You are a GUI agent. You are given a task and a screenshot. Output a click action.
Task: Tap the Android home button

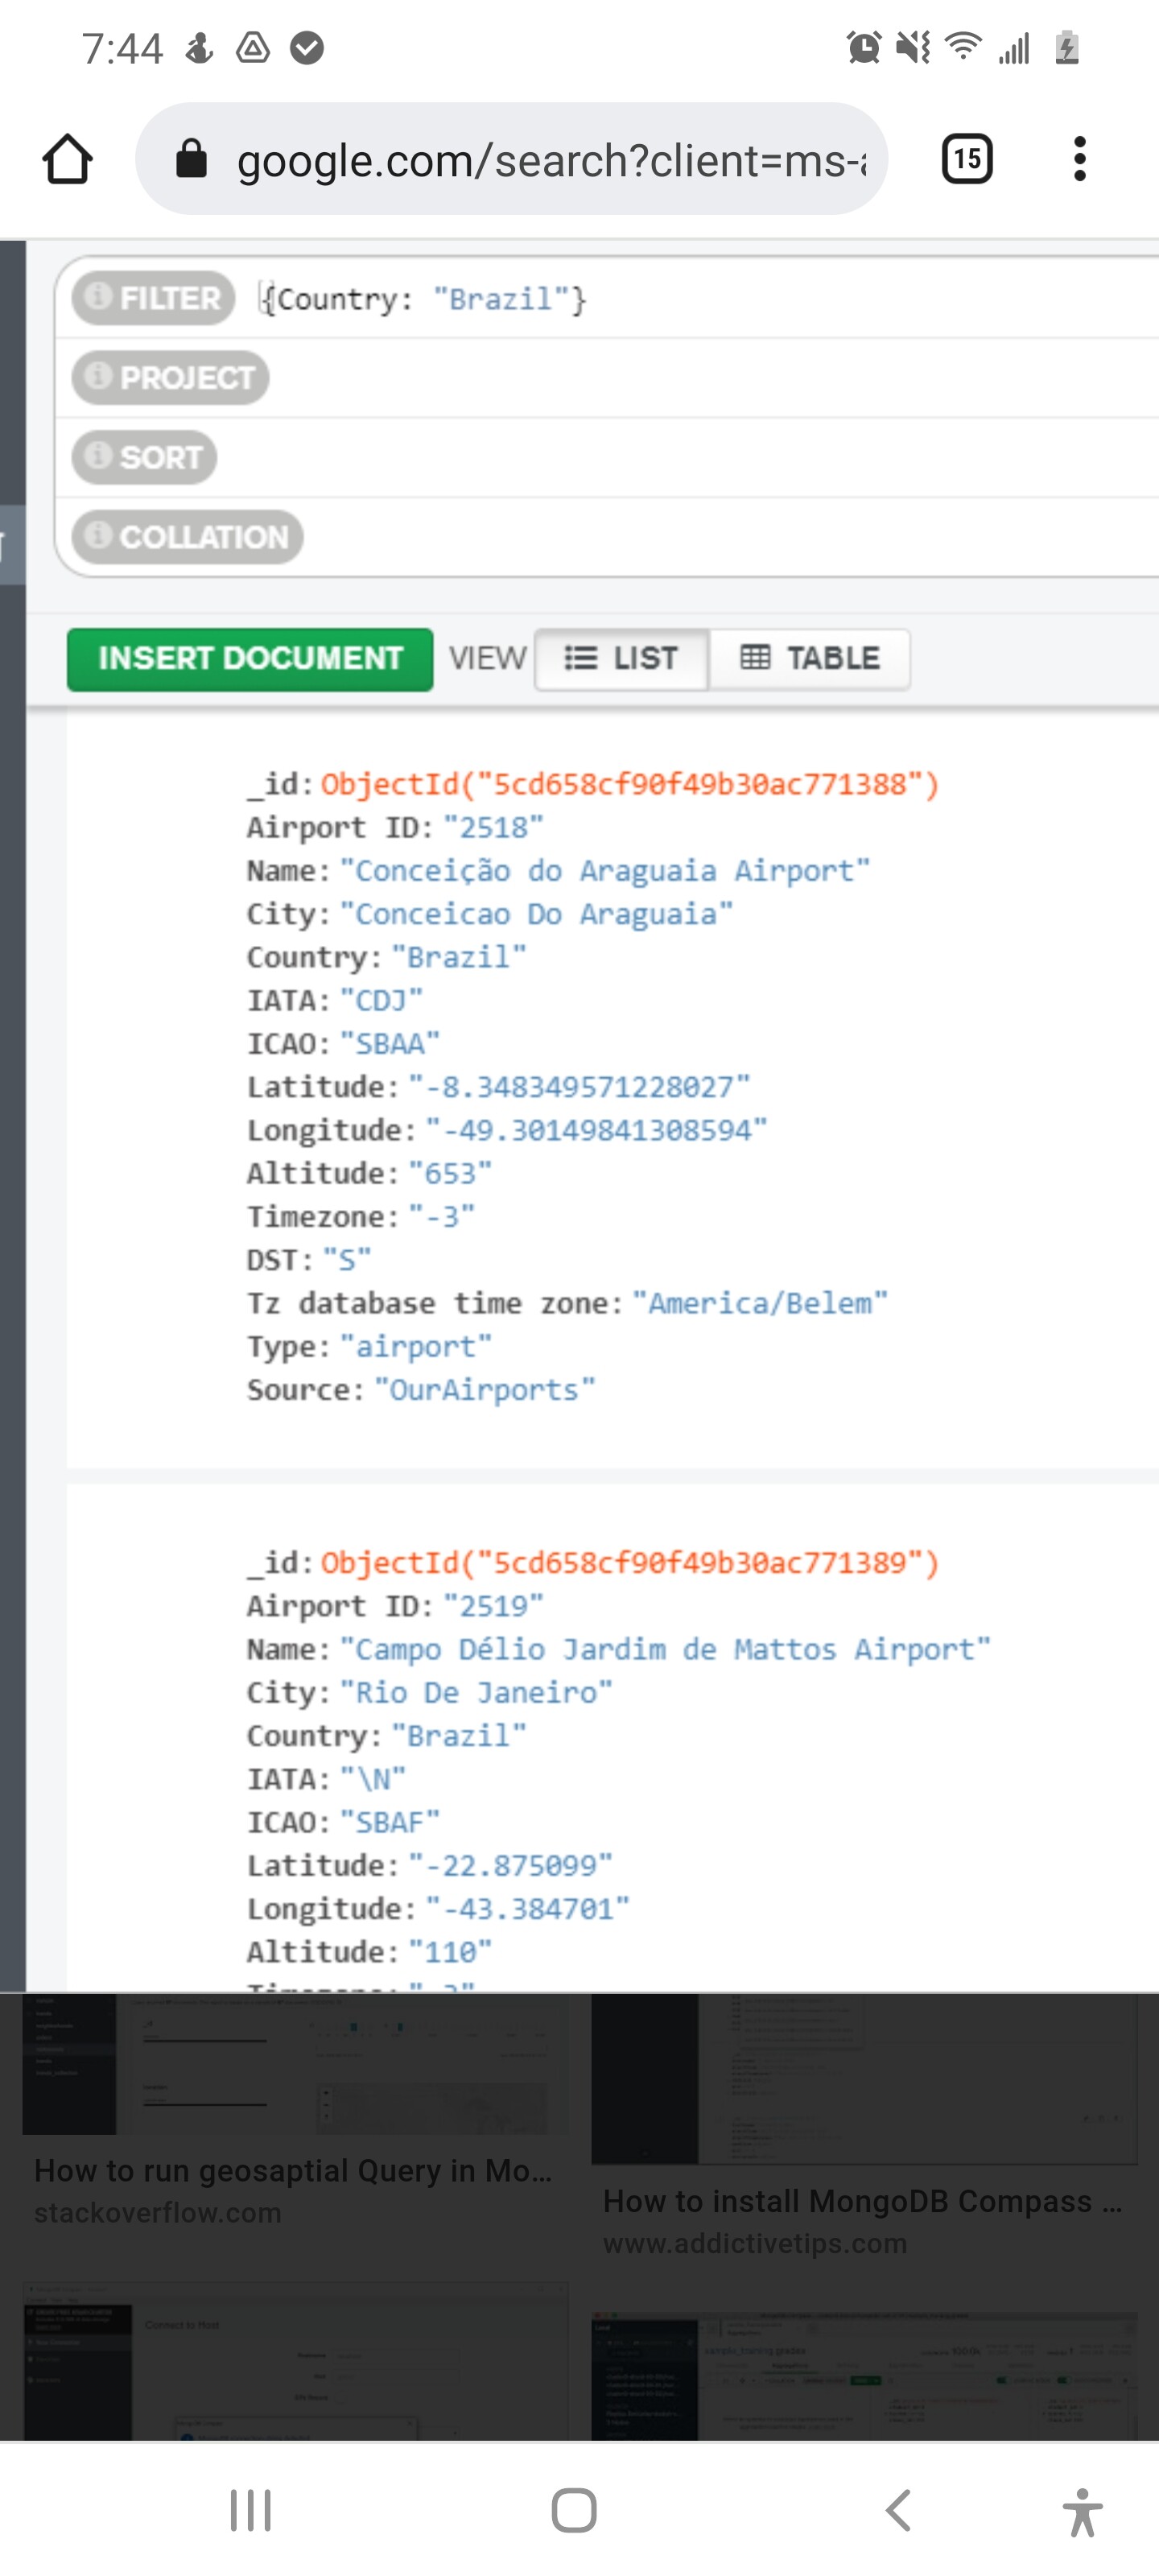[574, 2510]
